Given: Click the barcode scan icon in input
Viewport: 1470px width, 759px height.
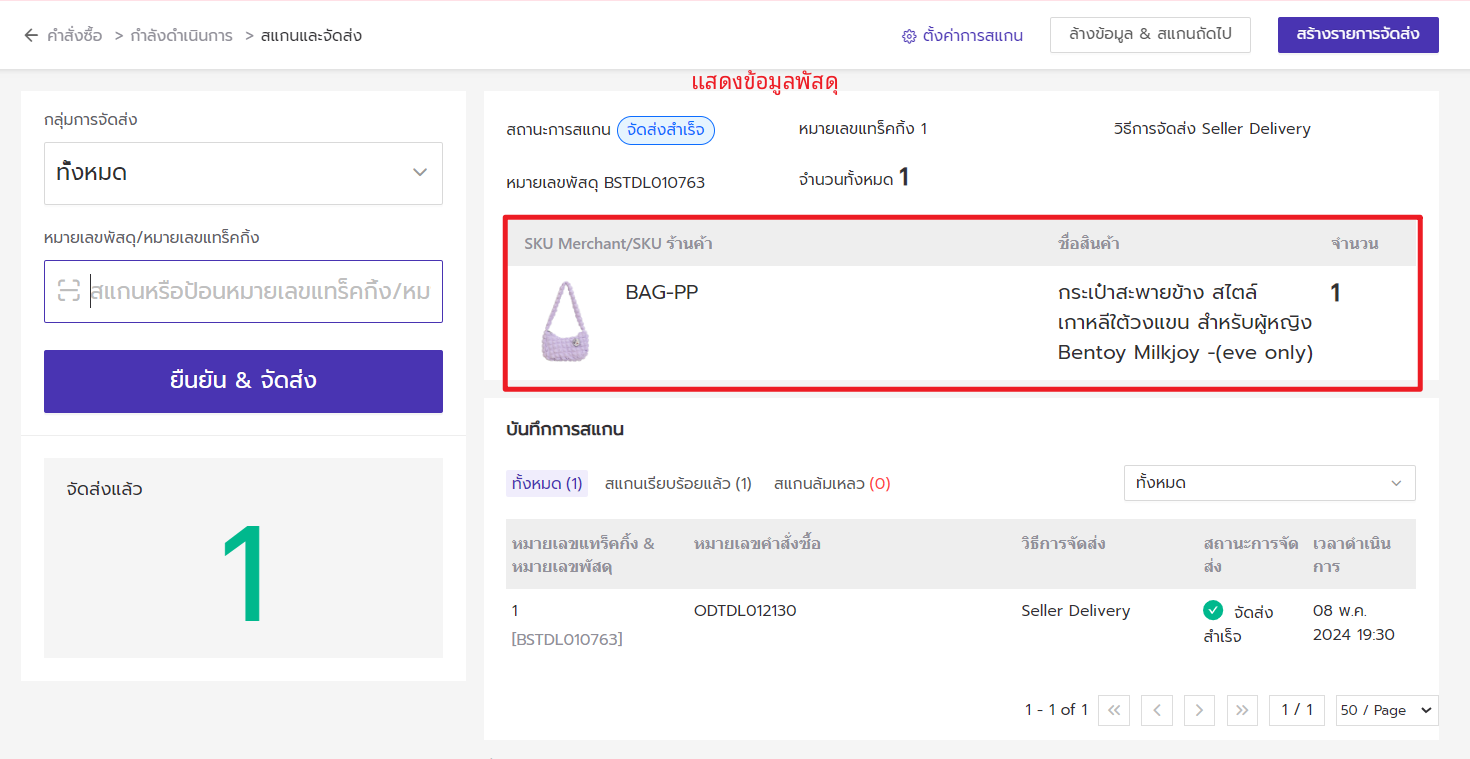Looking at the screenshot, I should pos(68,291).
